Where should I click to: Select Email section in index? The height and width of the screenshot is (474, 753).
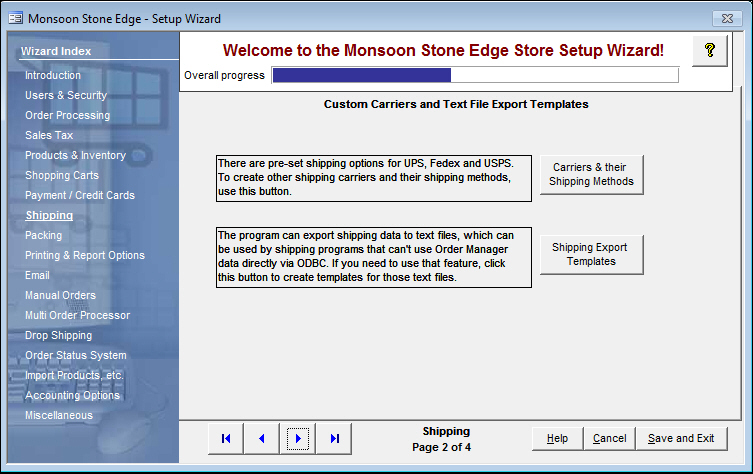37,275
